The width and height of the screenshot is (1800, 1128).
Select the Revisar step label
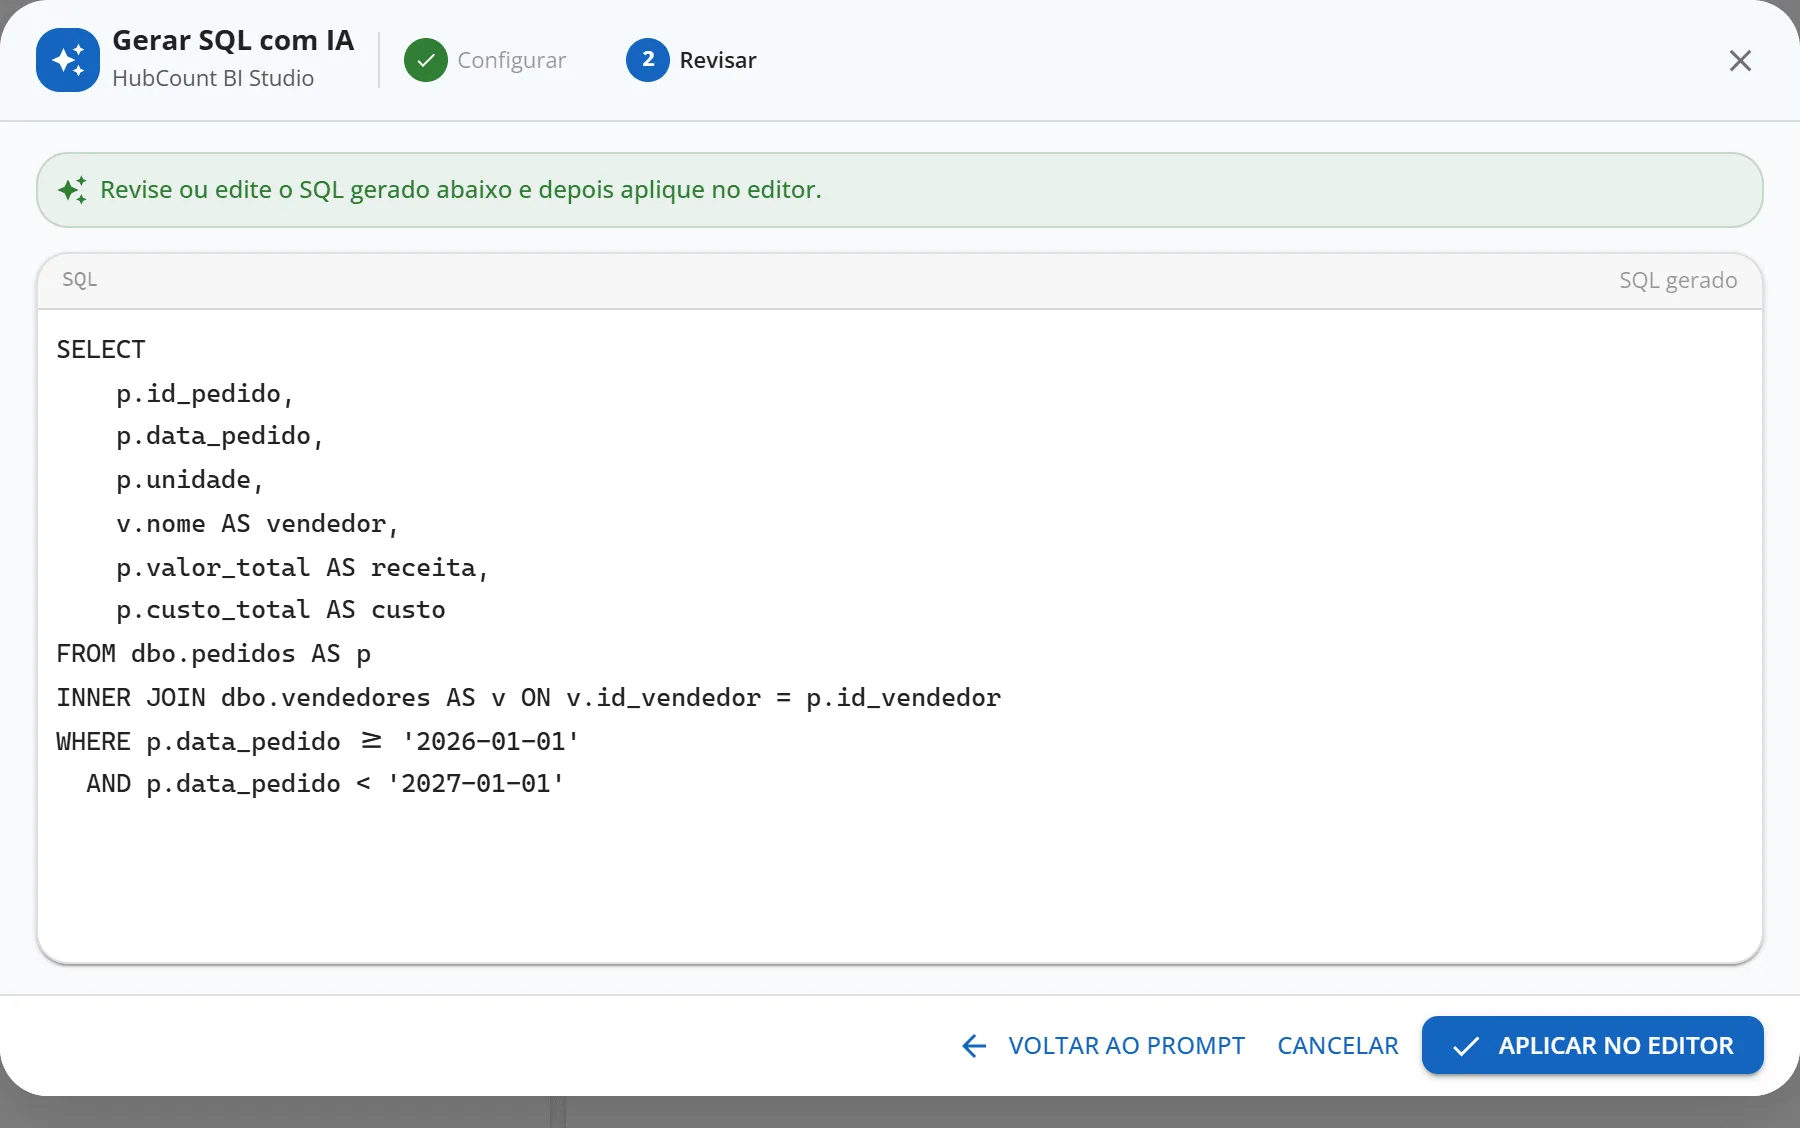click(x=718, y=60)
